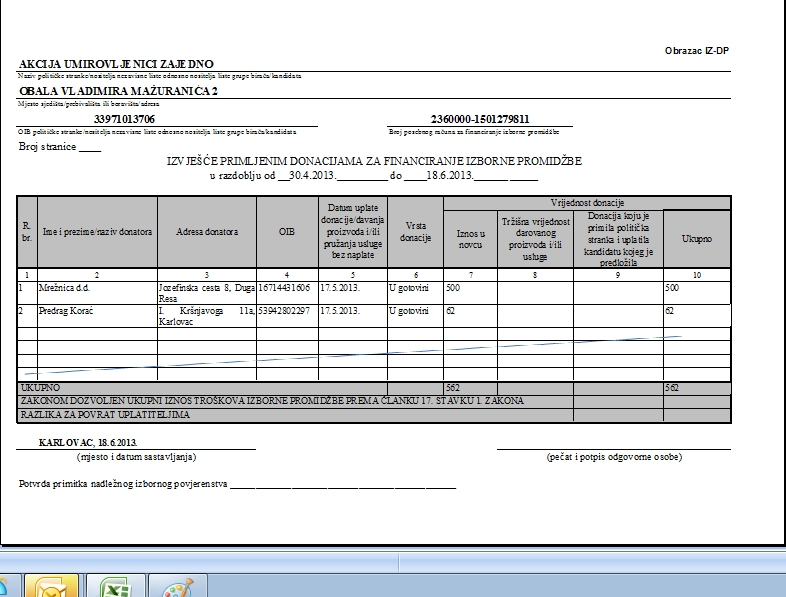Click donor name Mrežnica d.d.
The width and height of the screenshot is (786, 597).
64,288
